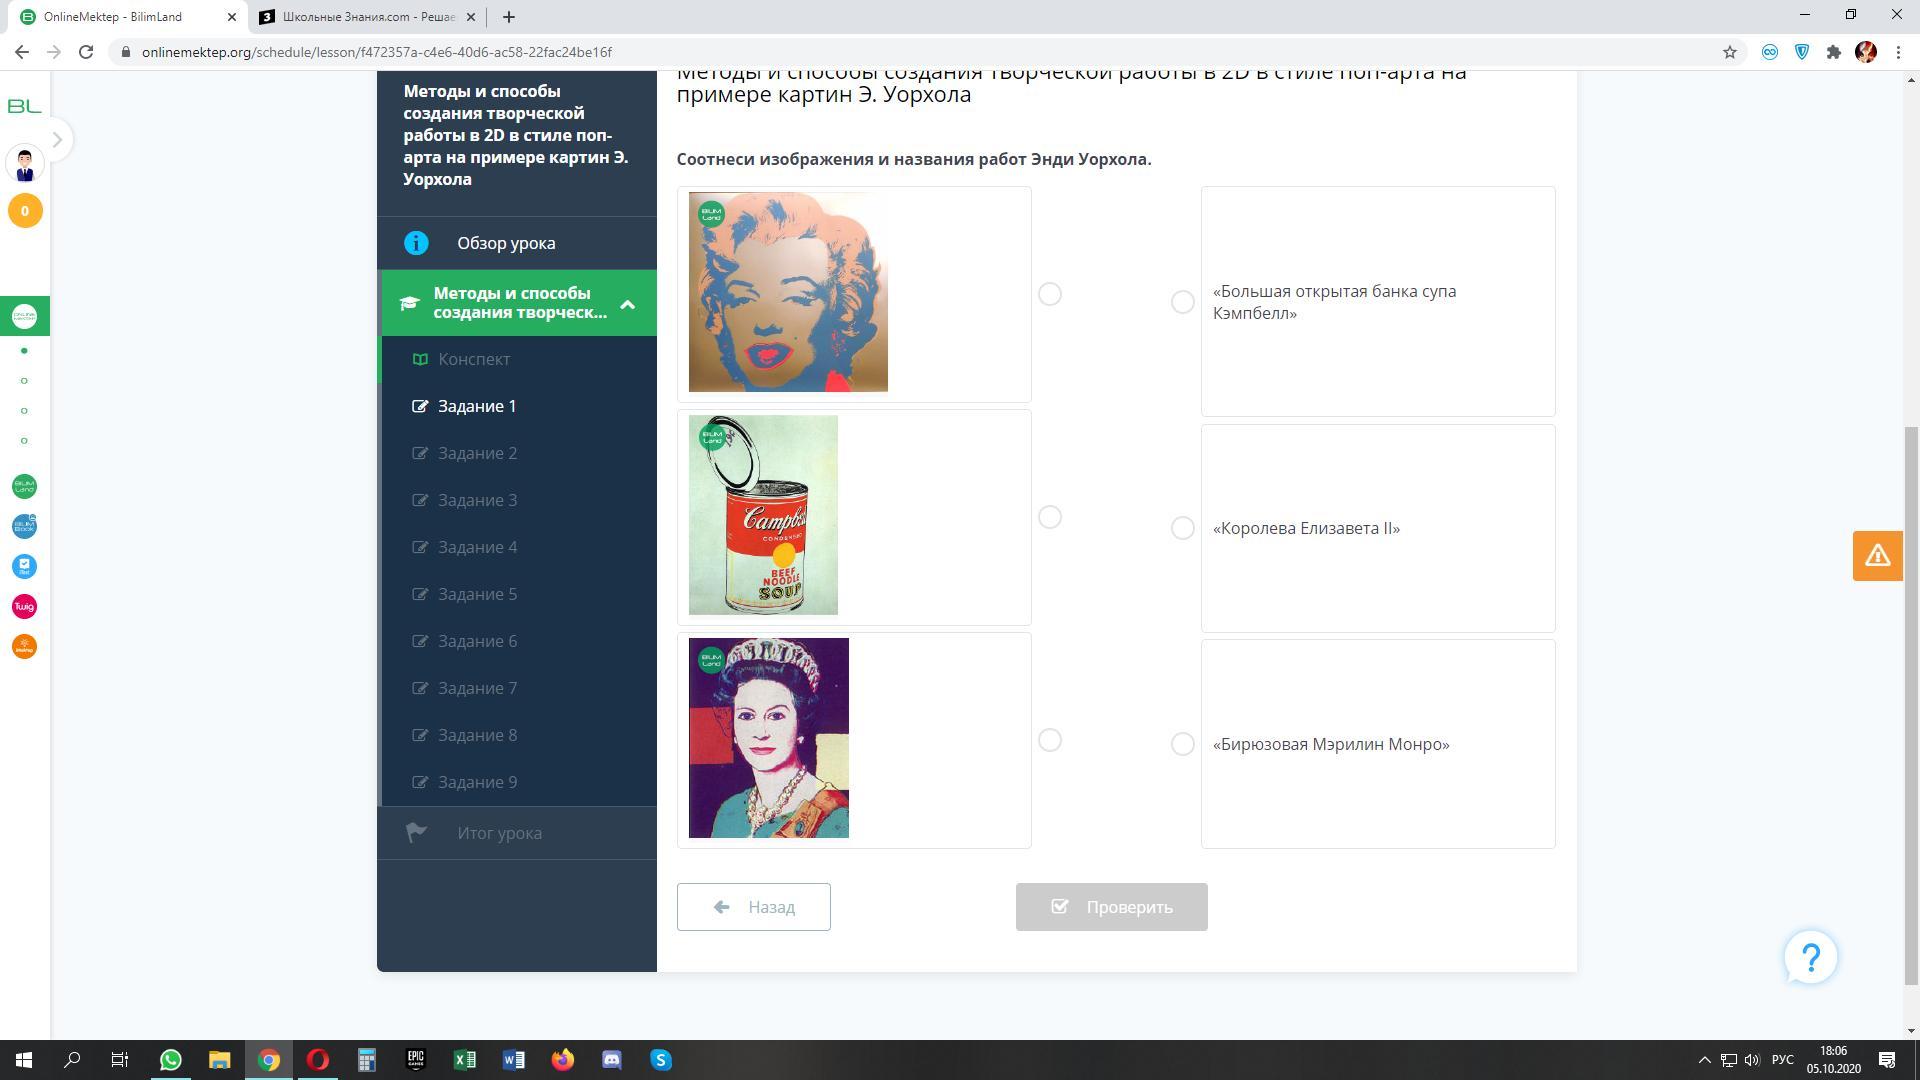Open the orange warning report button
The image size is (1920, 1080).
[x=1877, y=556]
